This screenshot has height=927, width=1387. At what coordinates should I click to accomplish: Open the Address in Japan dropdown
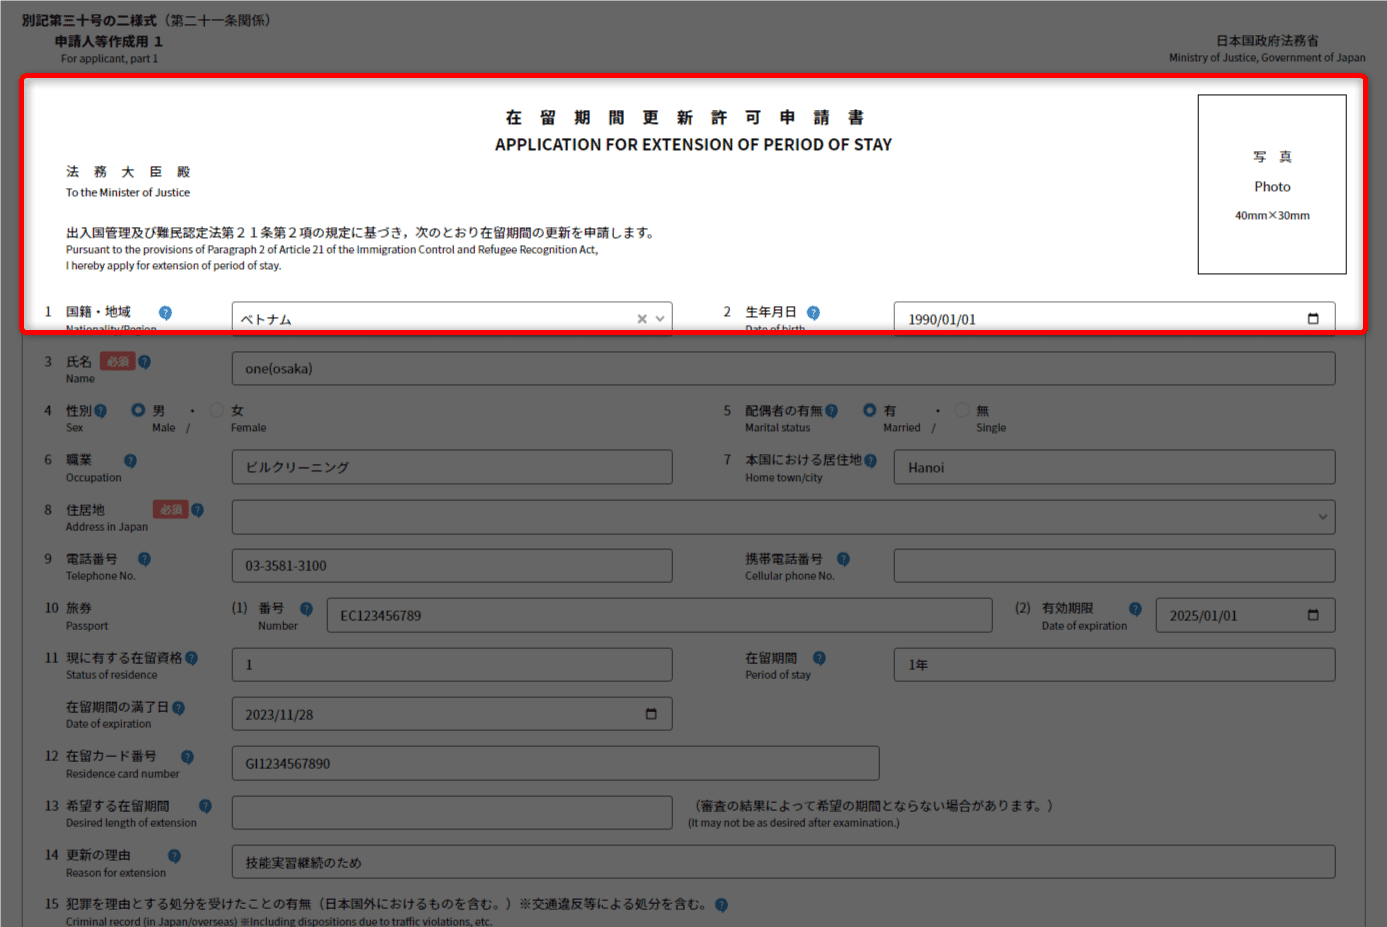(1322, 517)
